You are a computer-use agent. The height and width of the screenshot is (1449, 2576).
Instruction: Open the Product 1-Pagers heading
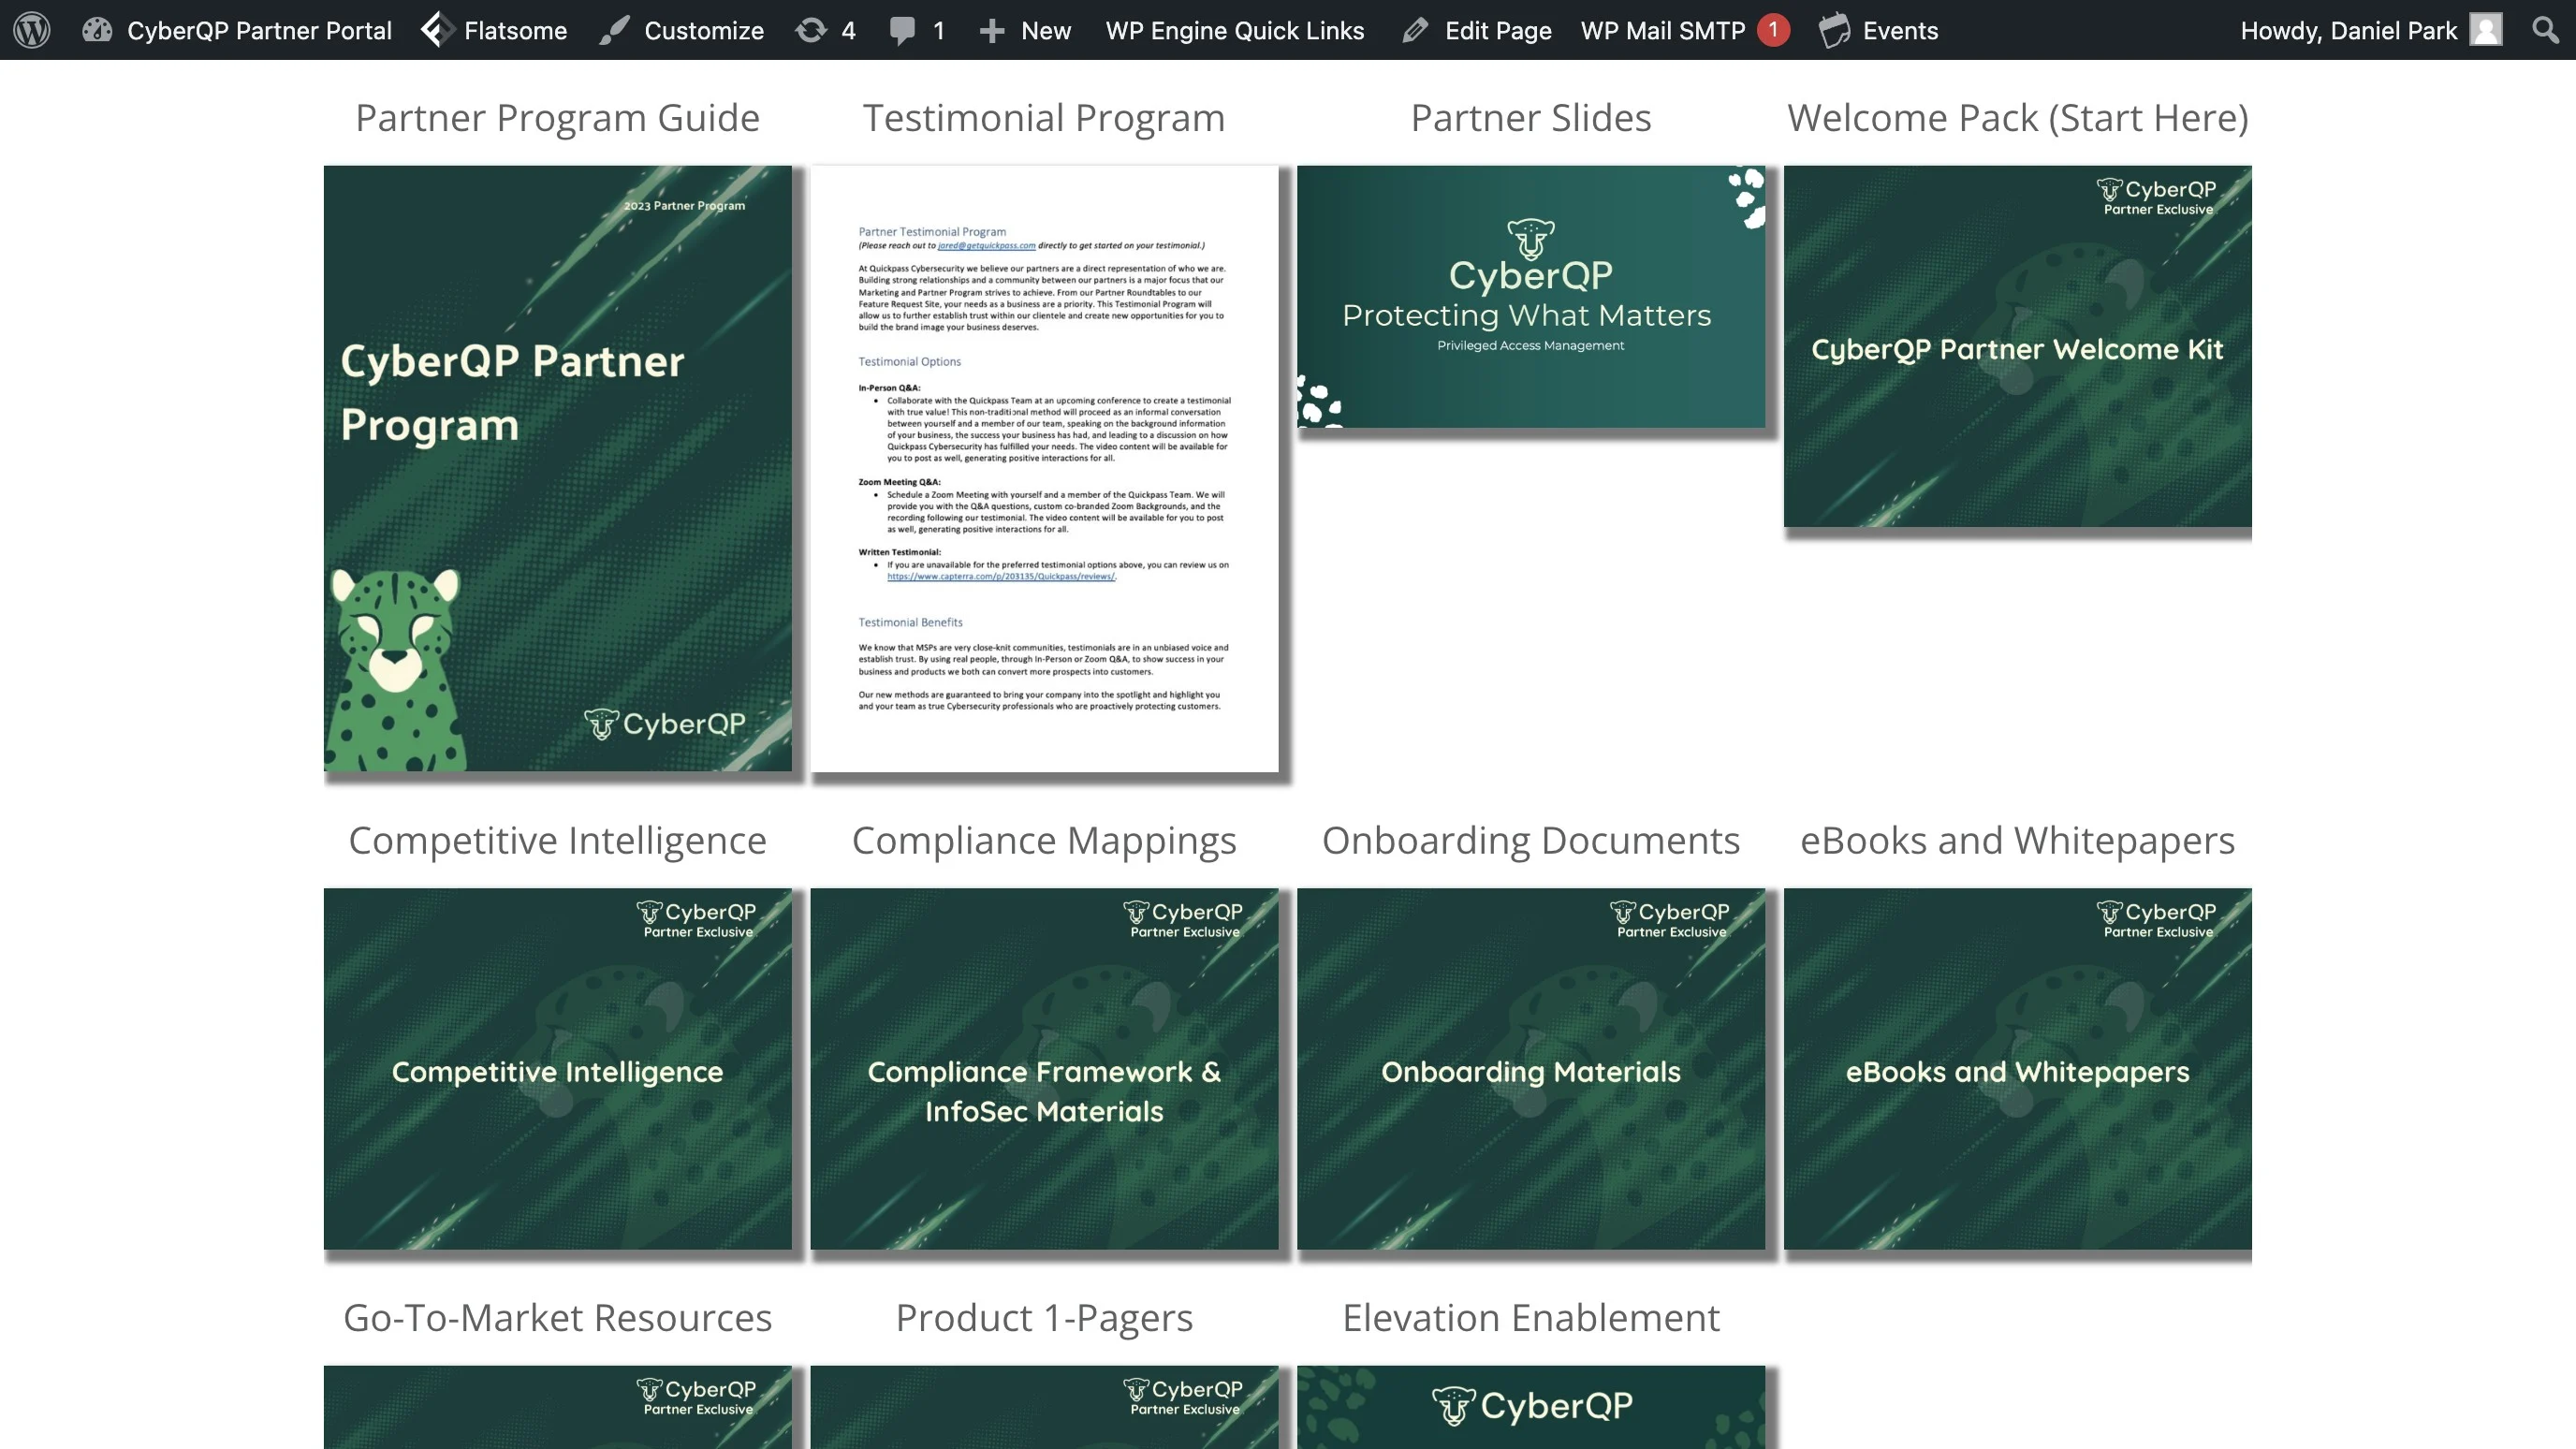coord(1044,1318)
